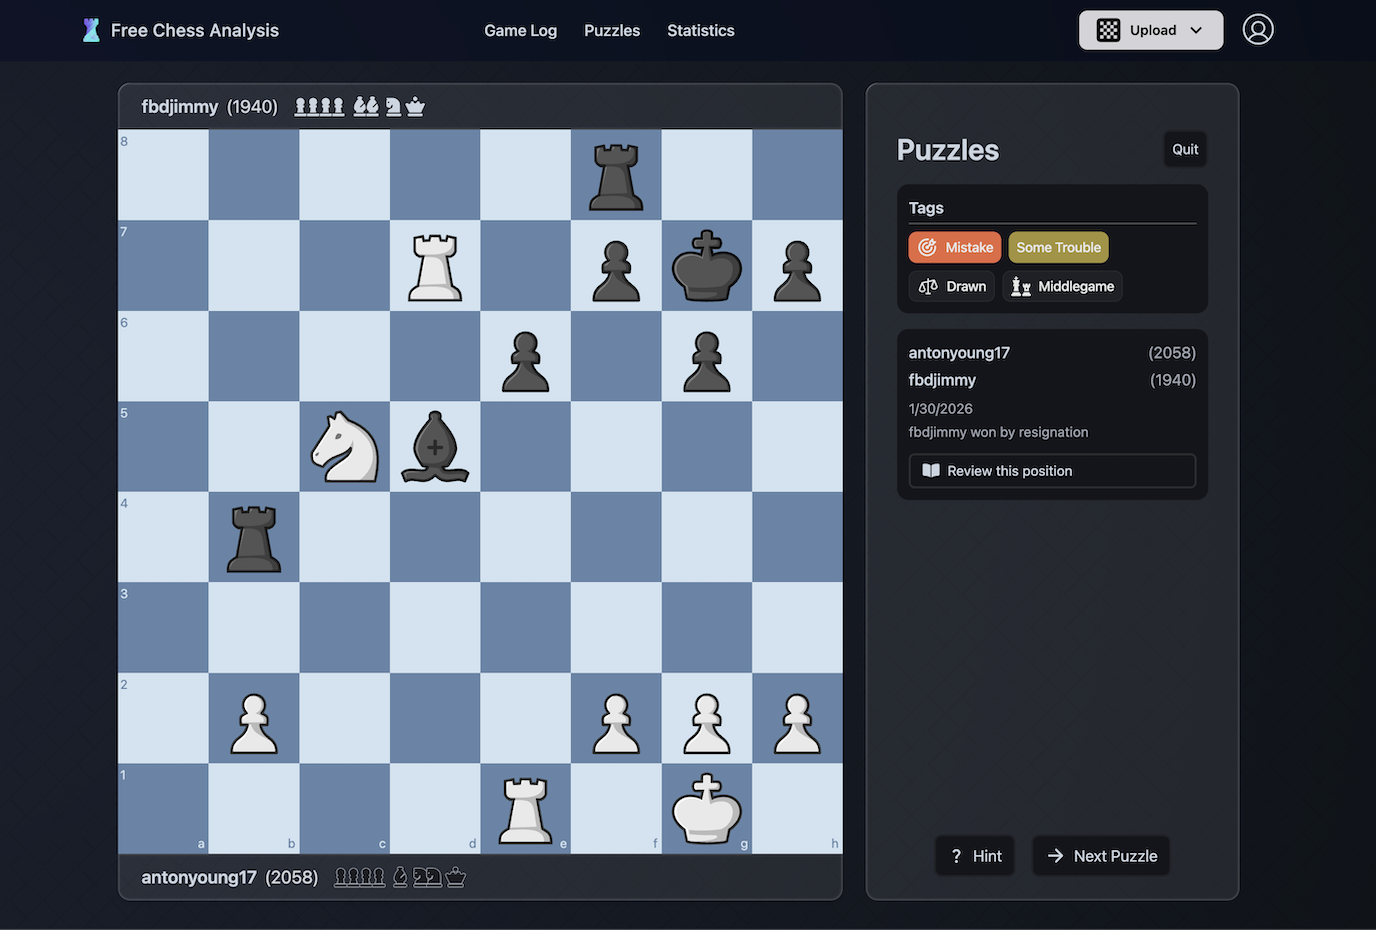
Task: Open the Statistics nav item
Action: [x=701, y=31]
